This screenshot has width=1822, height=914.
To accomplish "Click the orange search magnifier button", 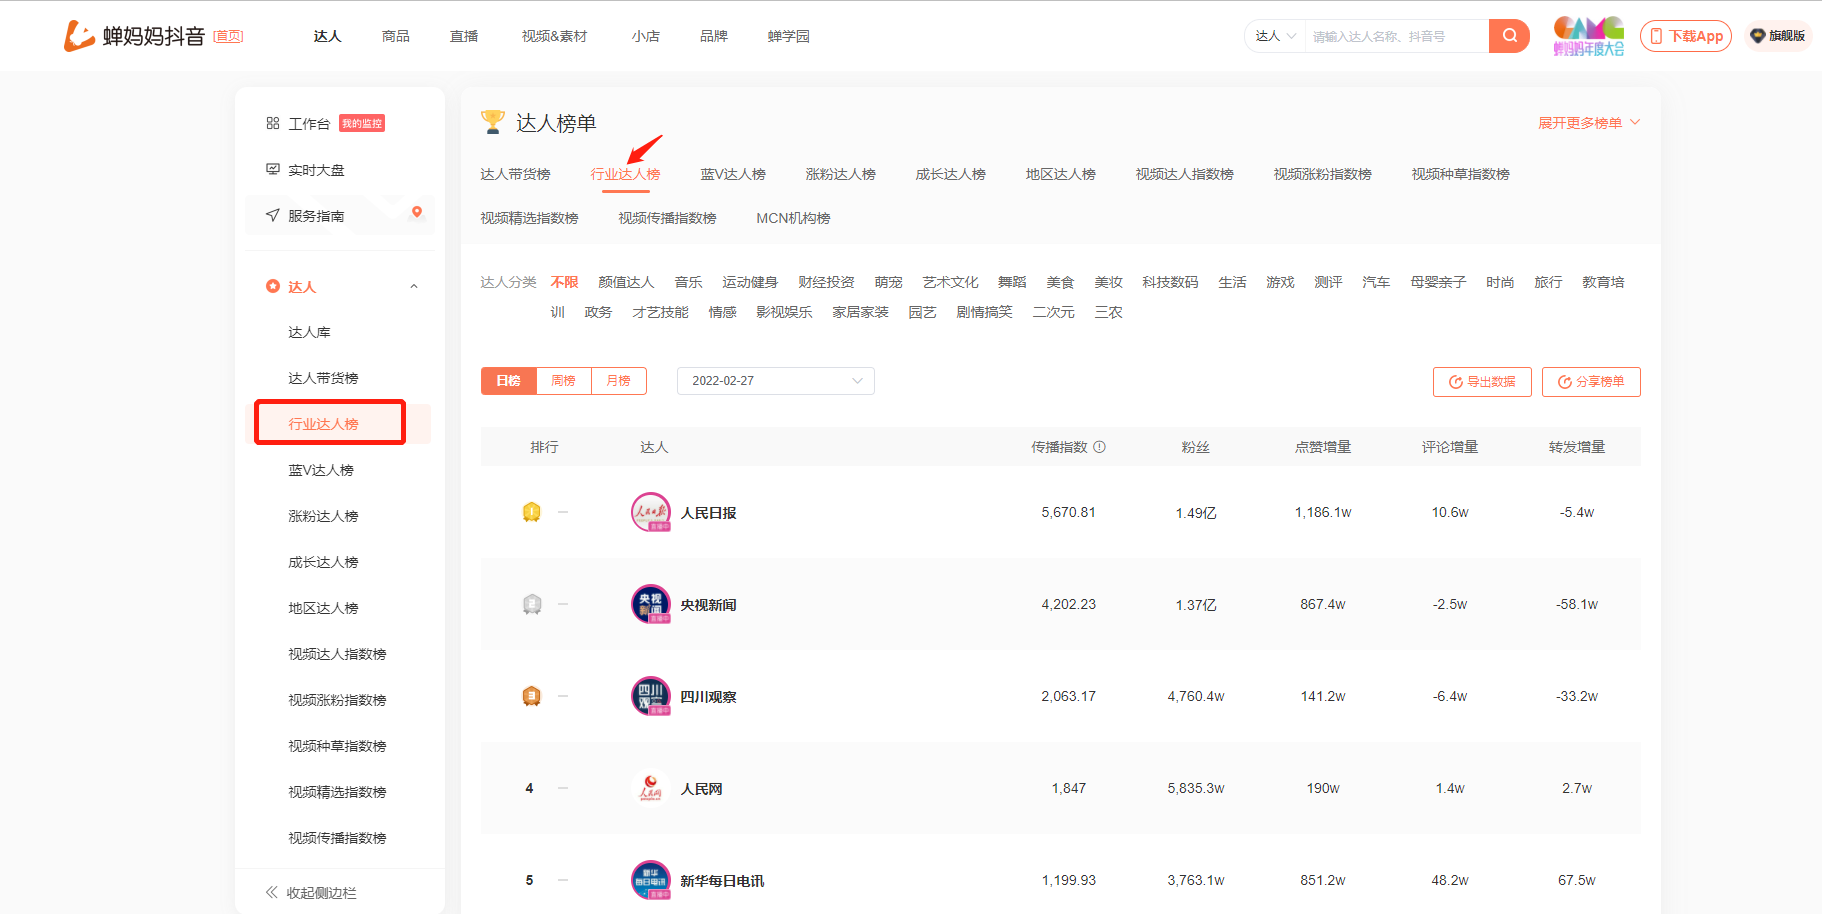I will pyautogui.click(x=1509, y=36).
